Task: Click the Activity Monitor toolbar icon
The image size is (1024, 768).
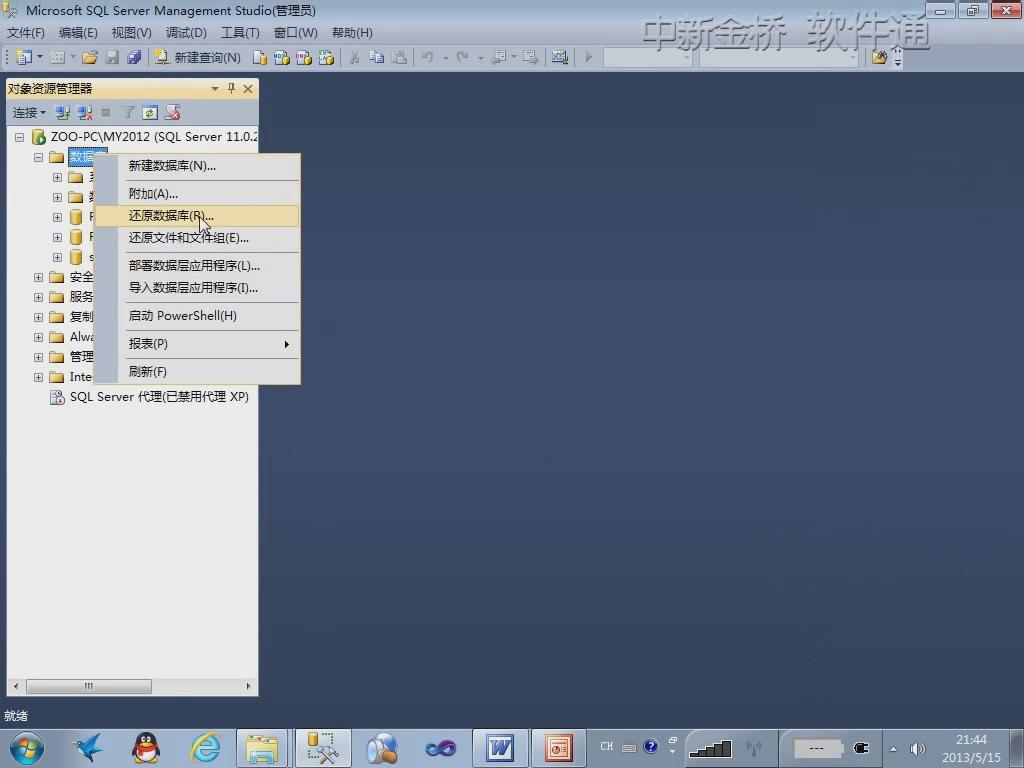Action: point(560,57)
